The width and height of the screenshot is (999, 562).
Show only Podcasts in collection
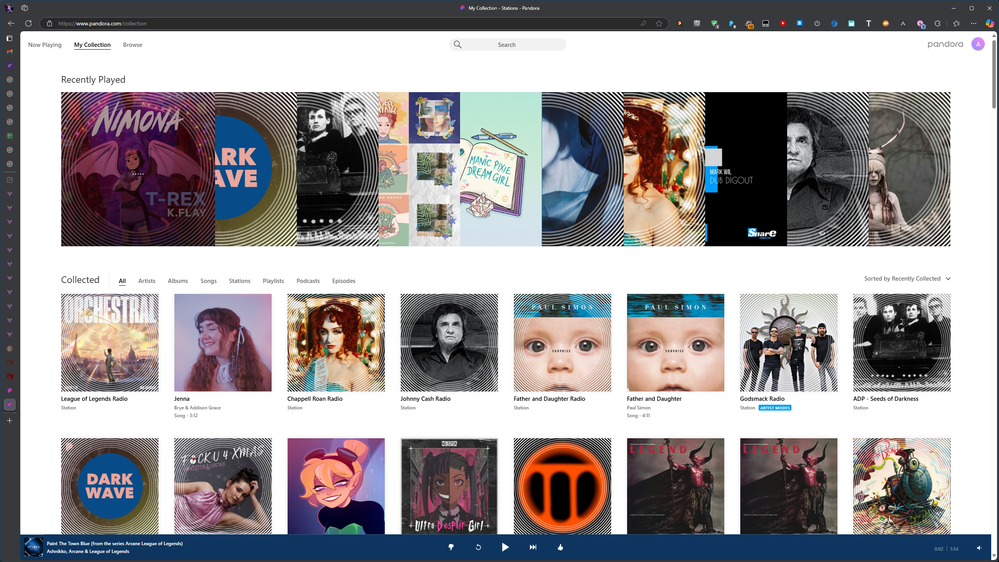point(308,281)
